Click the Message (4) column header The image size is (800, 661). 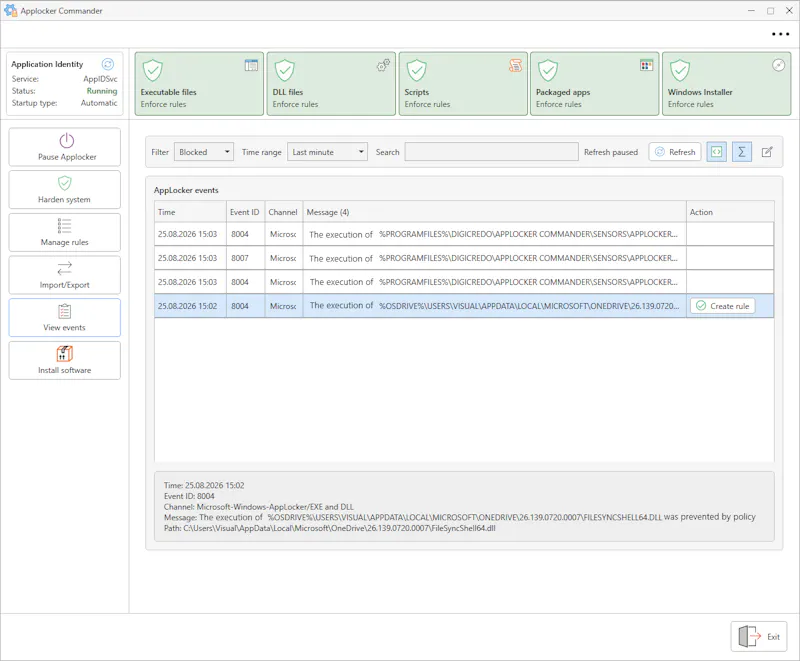pos(494,212)
